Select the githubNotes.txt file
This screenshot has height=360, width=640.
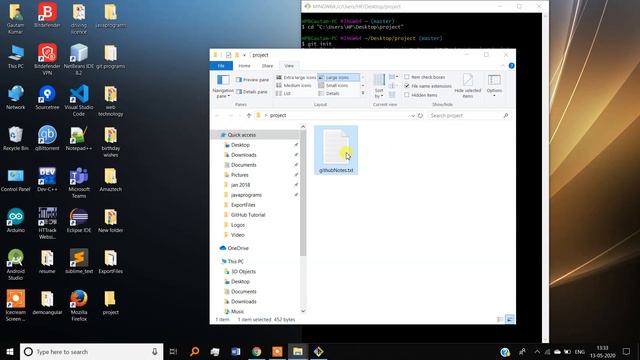[336, 151]
